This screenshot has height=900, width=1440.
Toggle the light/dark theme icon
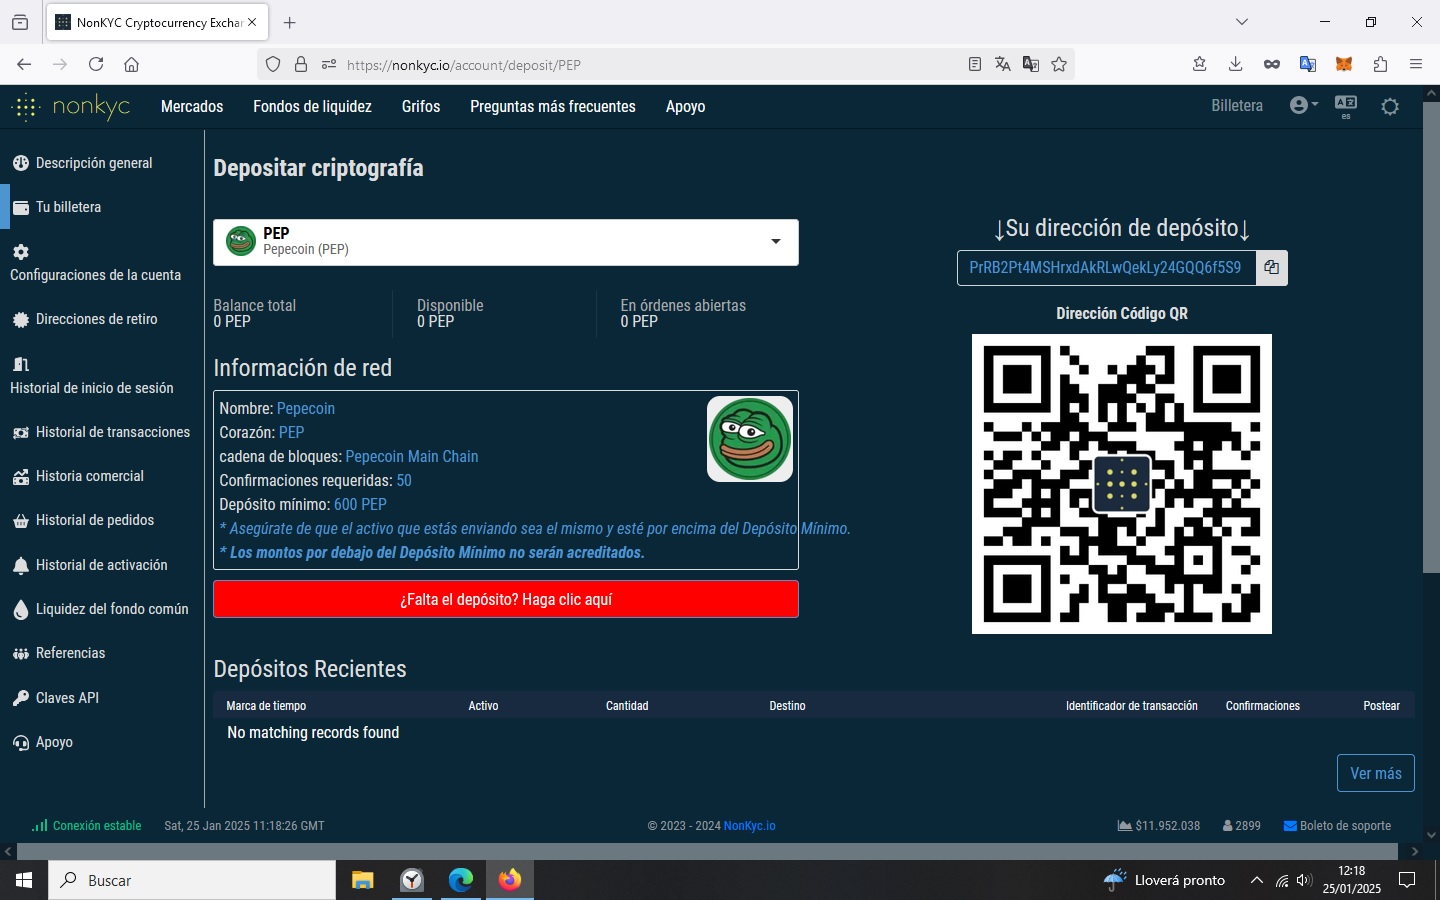1390,106
